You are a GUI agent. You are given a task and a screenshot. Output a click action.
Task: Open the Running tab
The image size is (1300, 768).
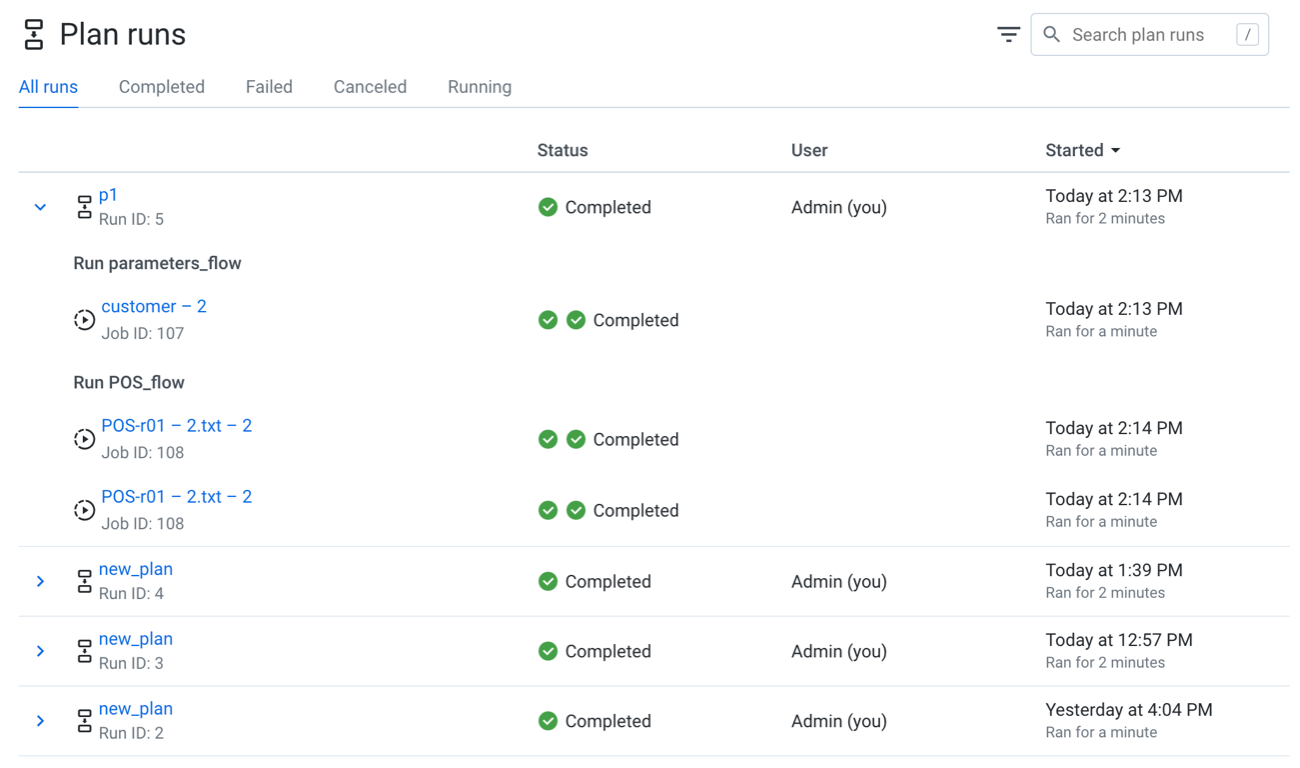[x=480, y=87]
